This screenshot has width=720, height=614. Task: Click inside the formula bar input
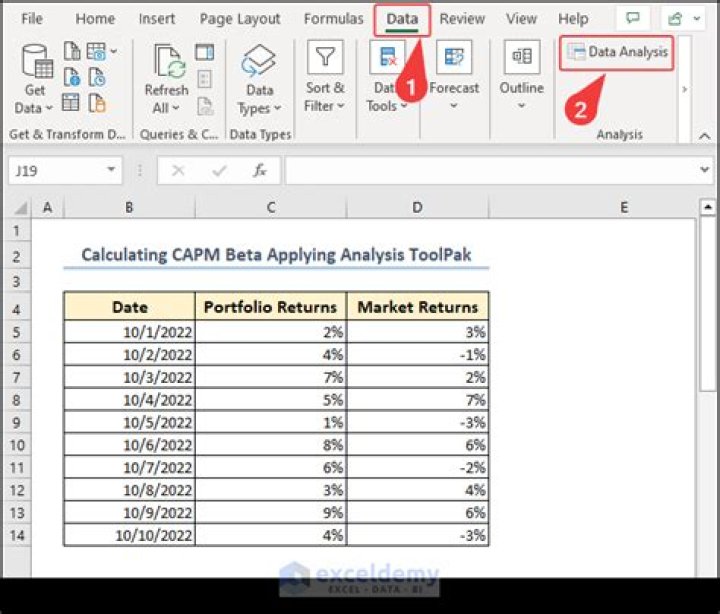(x=490, y=171)
